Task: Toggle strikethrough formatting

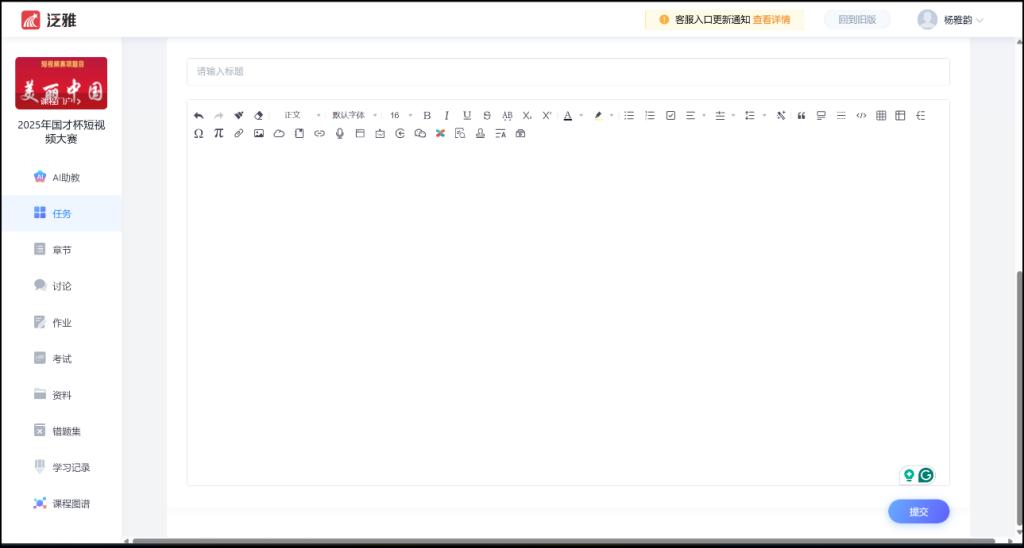Action: click(x=487, y=116)
